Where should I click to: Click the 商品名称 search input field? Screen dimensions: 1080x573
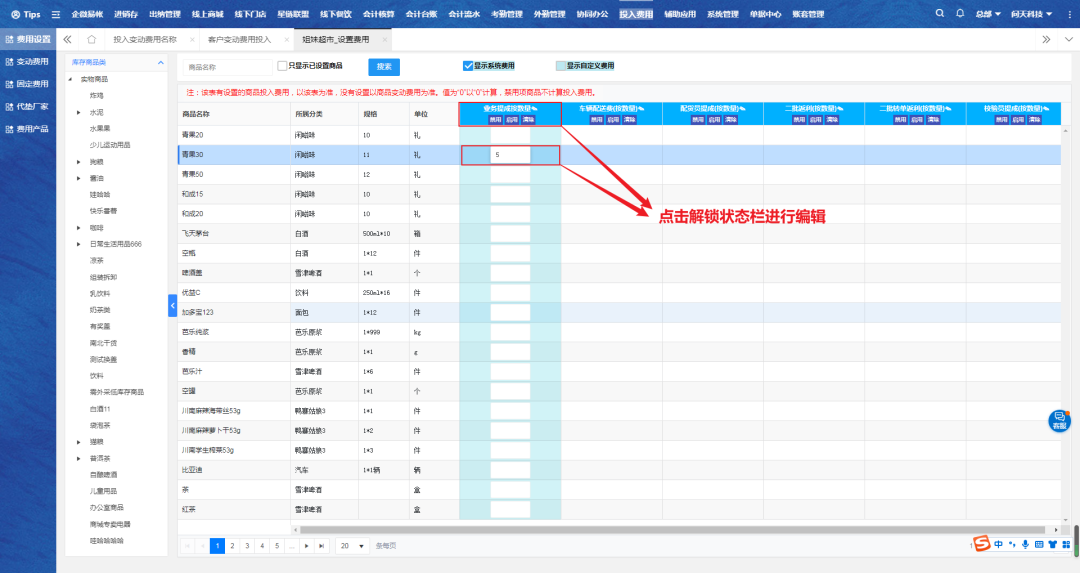click(x=227, y=67)
